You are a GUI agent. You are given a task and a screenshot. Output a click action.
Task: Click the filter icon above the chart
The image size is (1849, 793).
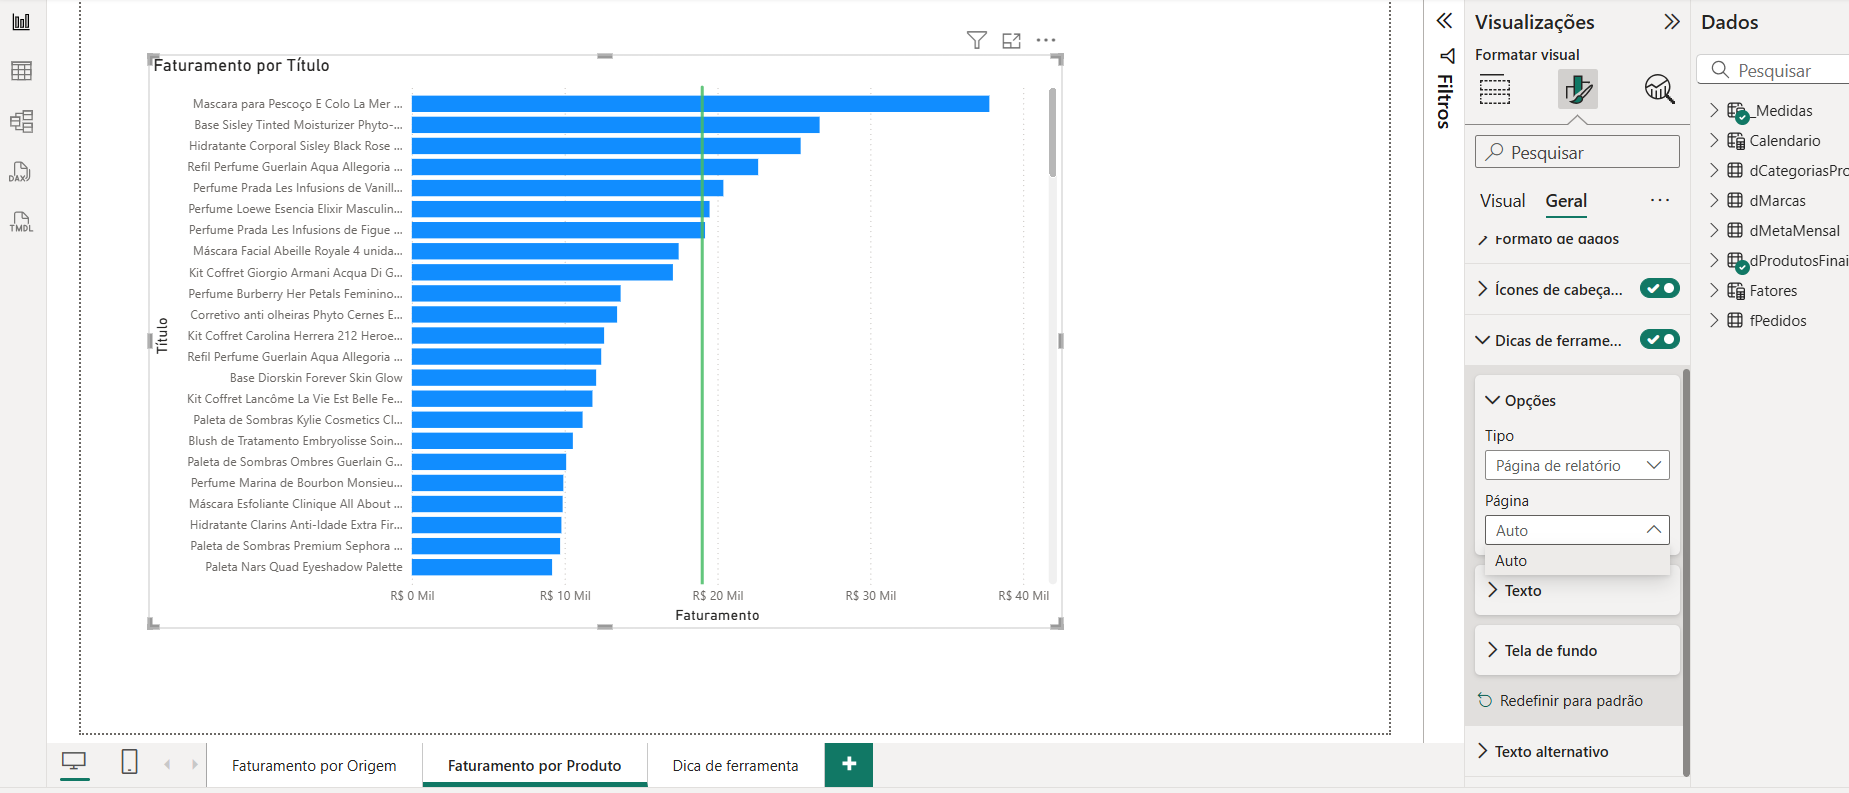tap(977, 40)
